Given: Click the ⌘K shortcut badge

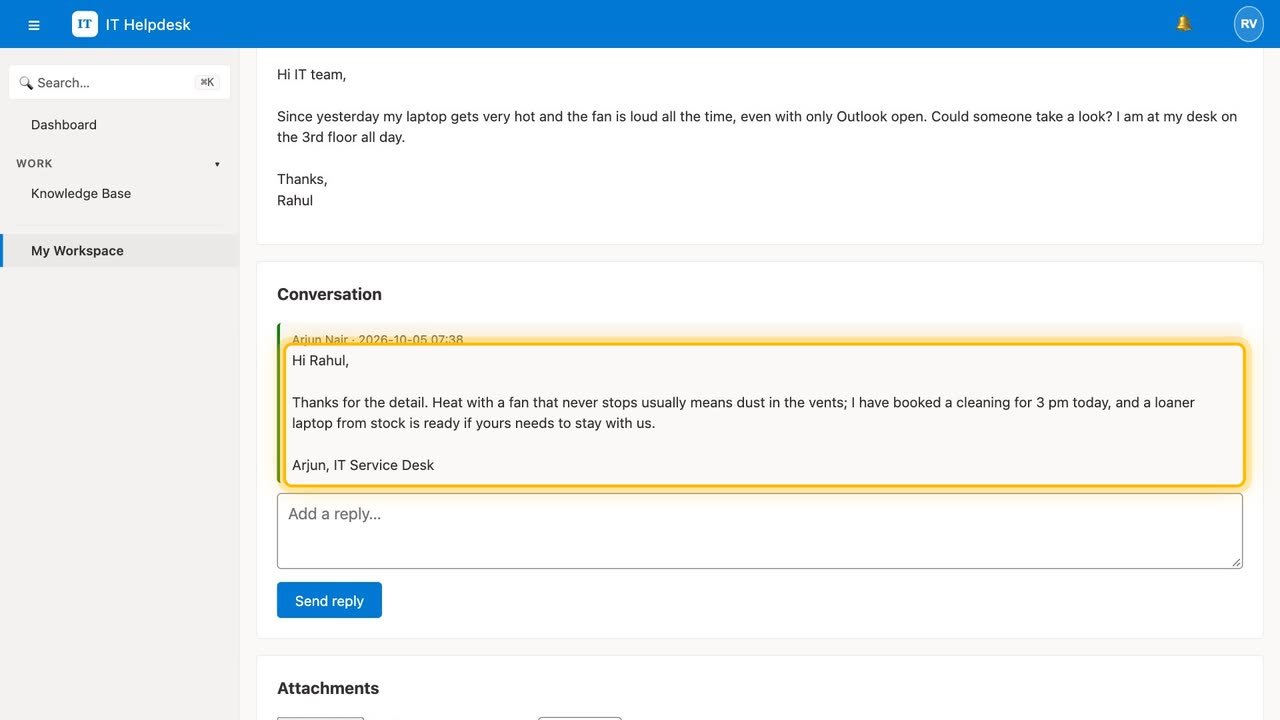Looking at the screenshot, I should pyautogui.click(x=207, y=82).
